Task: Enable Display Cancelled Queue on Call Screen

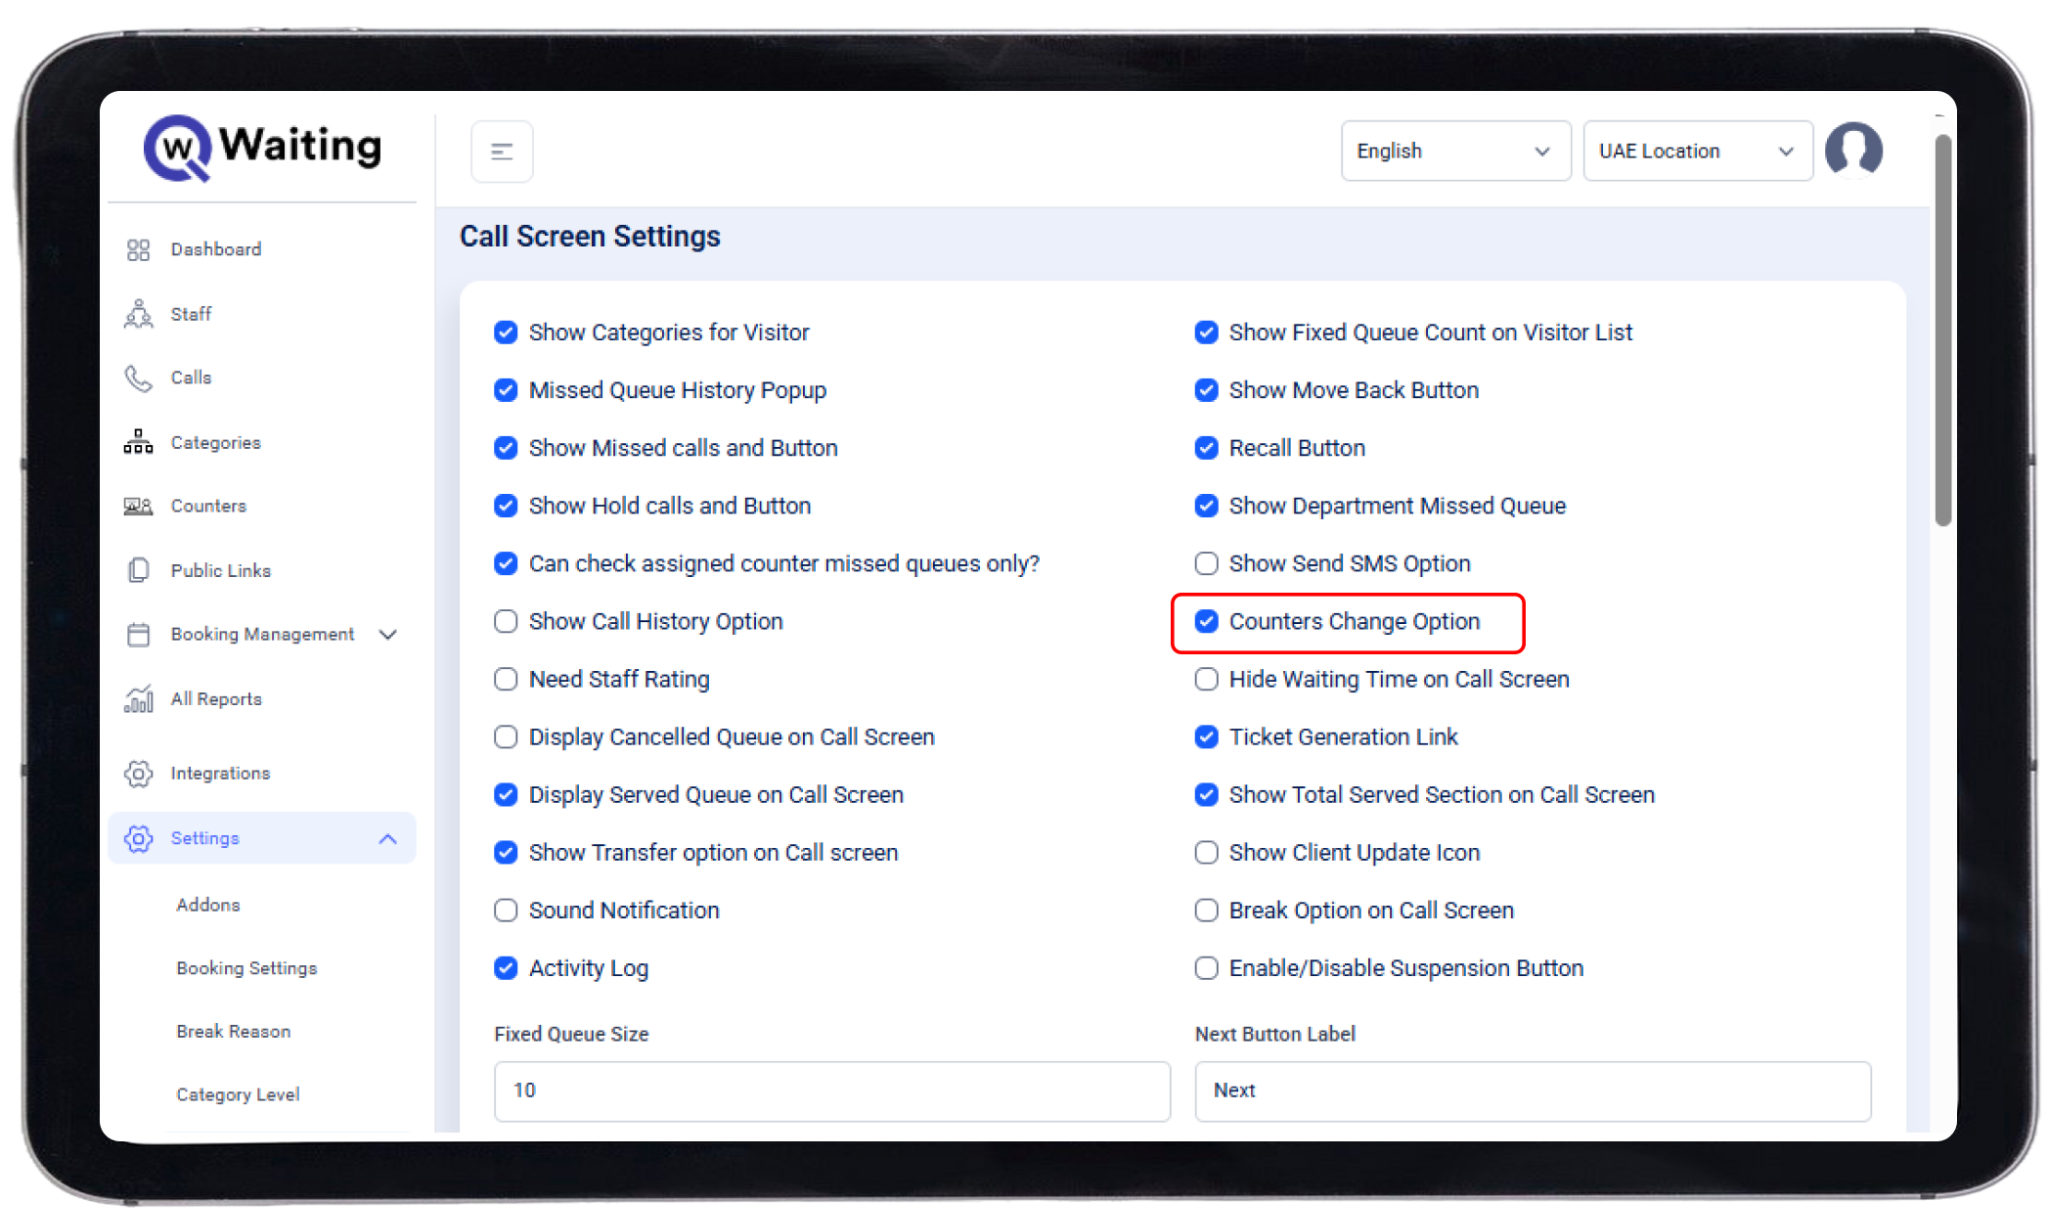Action: click(x=506, y=737)
